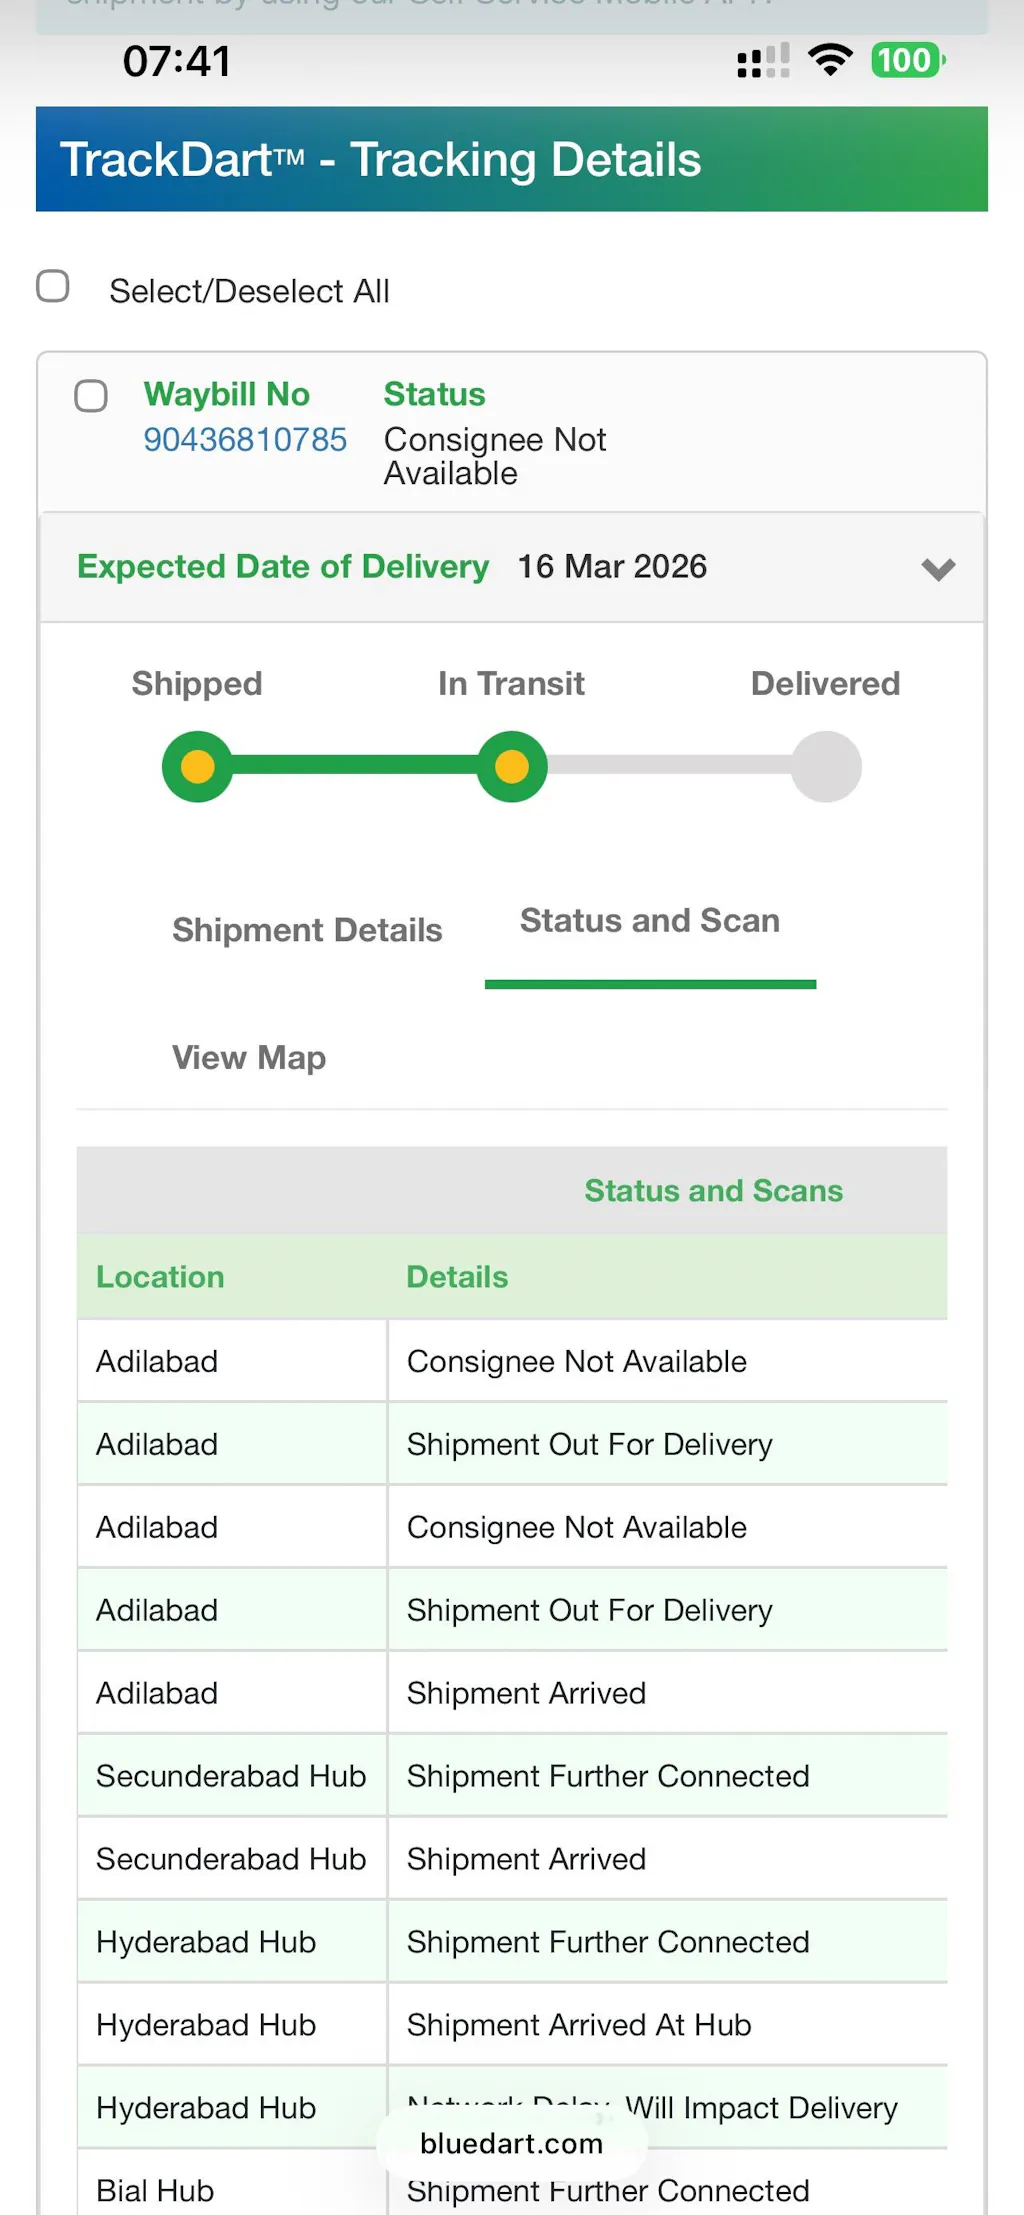1024x2215 pixels.
Task: Tap the Wi-Fi status icon
Action: tap(830, 60)
